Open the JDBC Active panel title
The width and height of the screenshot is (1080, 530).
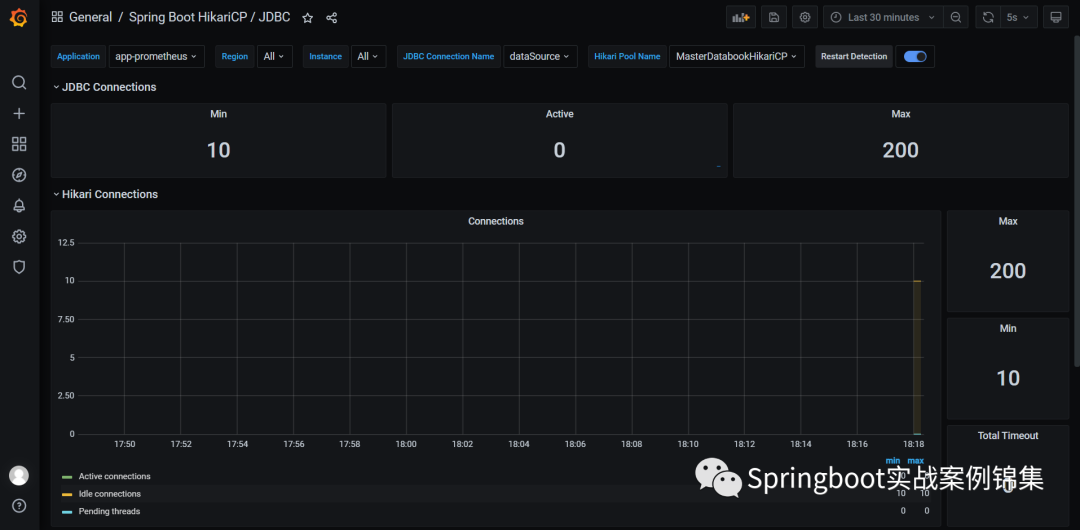pos(559,114)
